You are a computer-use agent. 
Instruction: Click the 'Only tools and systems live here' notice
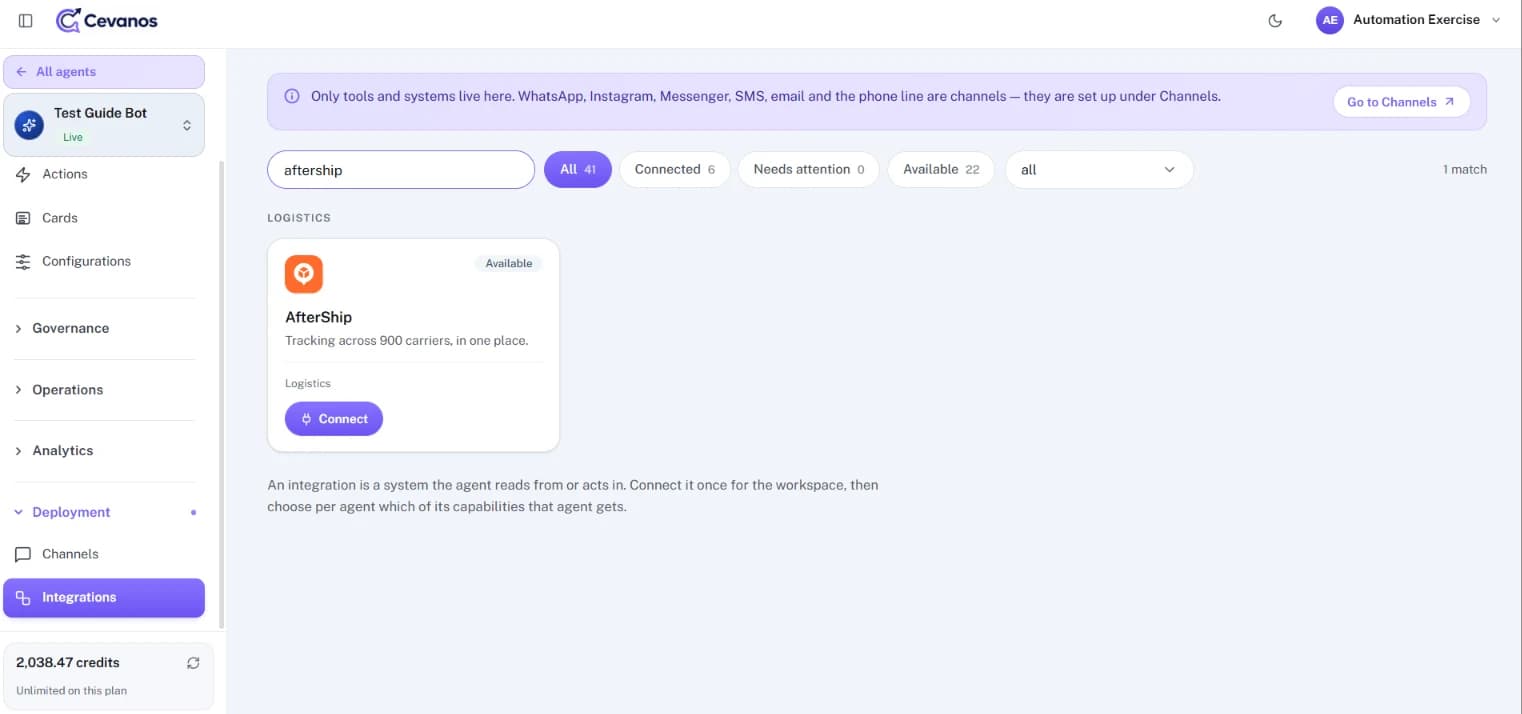766,97
